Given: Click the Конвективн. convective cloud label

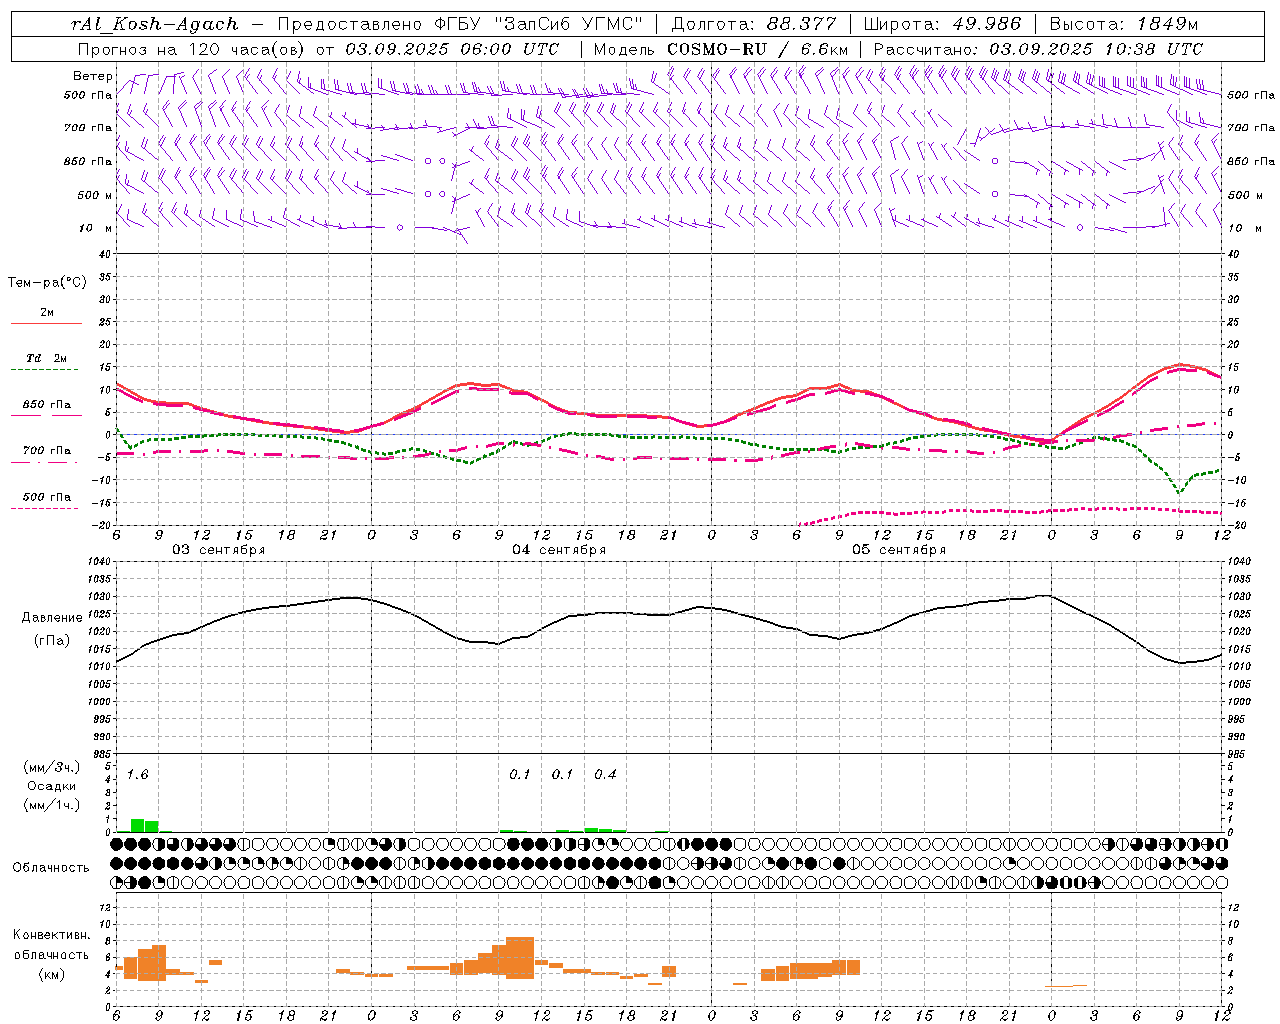Looking at the screenshot, I should 51,935.
